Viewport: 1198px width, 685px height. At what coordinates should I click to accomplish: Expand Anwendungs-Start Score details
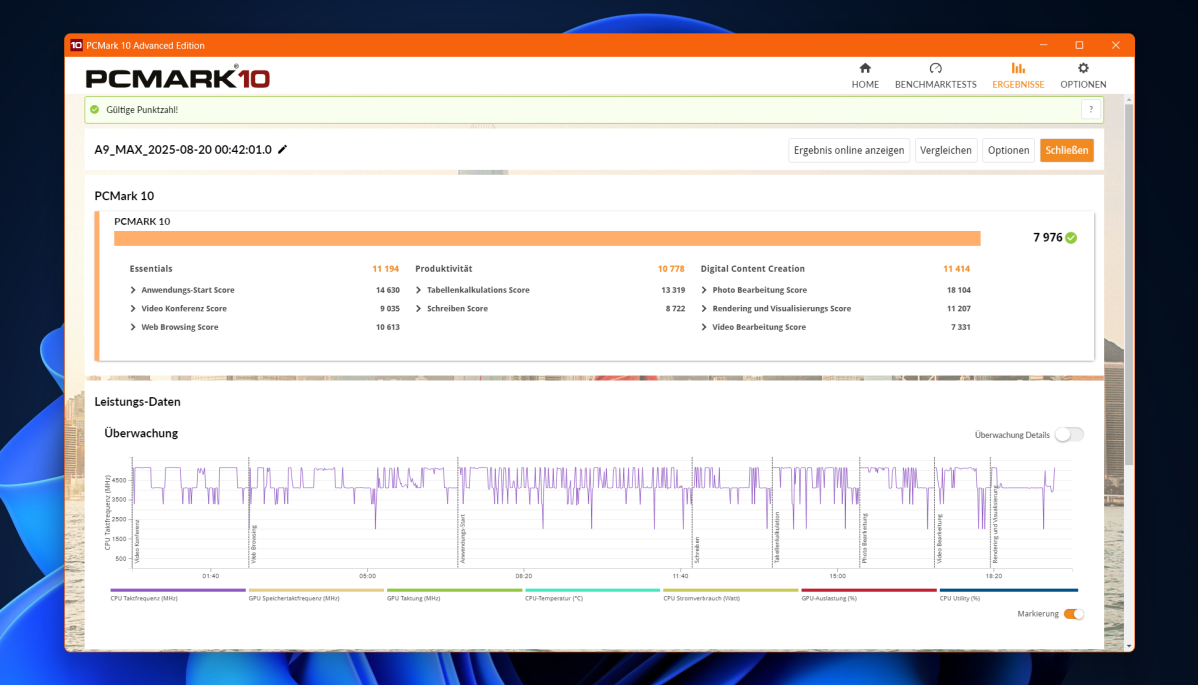pyautogui.click(x=133, y=290)
